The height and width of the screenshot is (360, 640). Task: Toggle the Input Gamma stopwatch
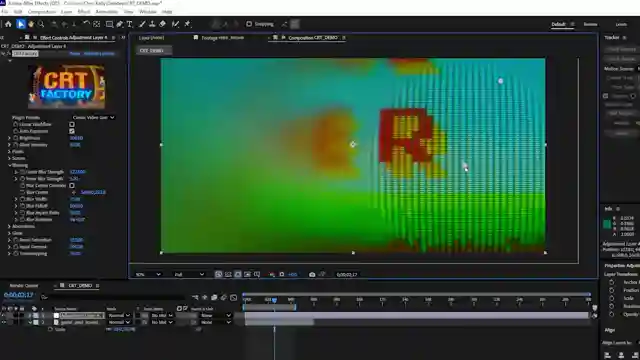pos(16,247)
